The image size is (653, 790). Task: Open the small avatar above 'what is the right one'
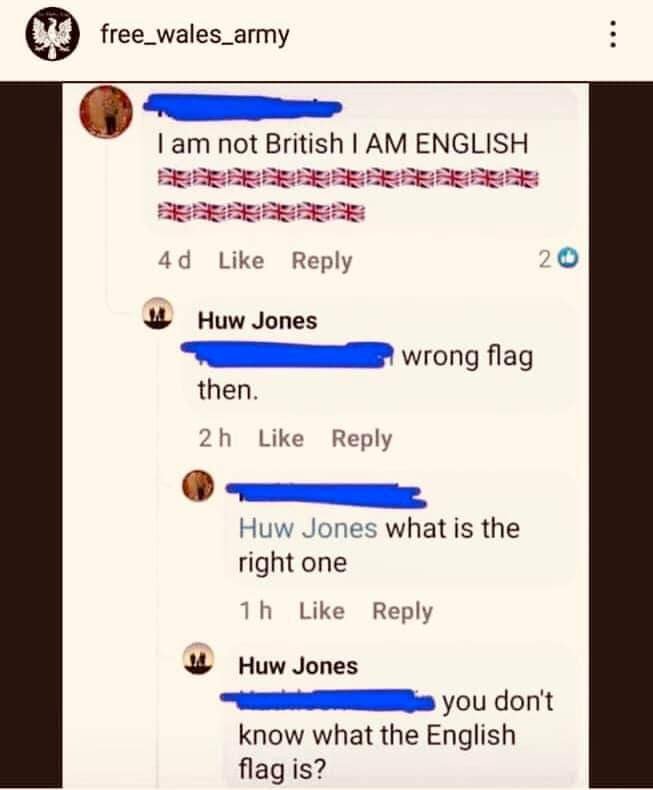click(x=198, y=486)
